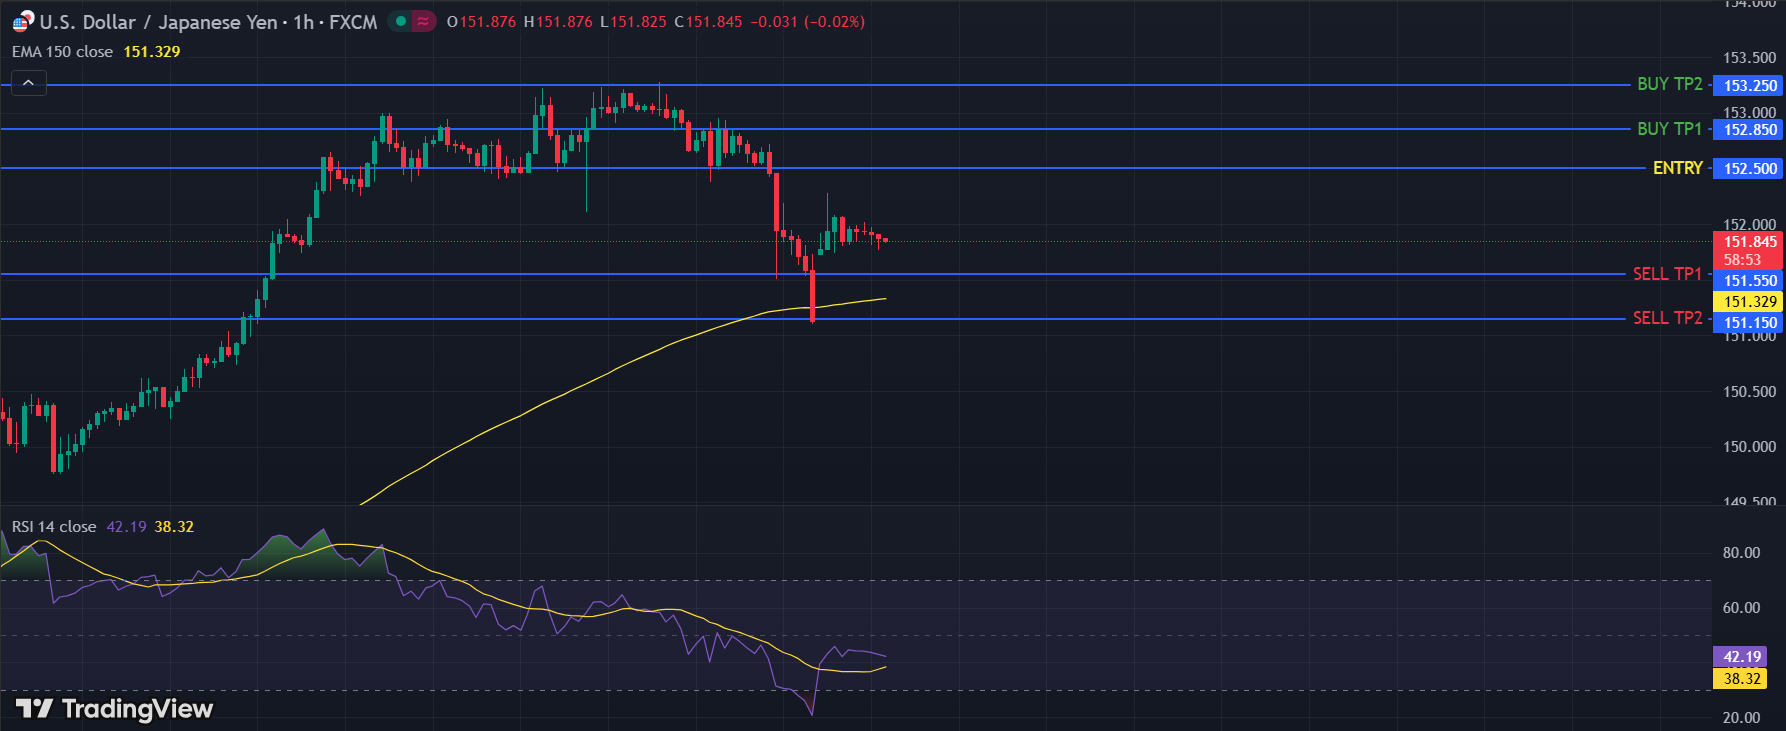
Task: Select the yellow ENTRY line label
Action: [1677, 168]
